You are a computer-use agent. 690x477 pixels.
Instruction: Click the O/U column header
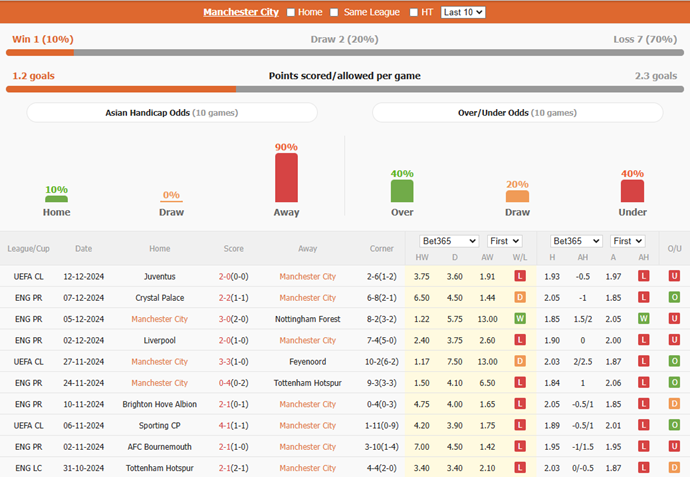pos(675,249)
